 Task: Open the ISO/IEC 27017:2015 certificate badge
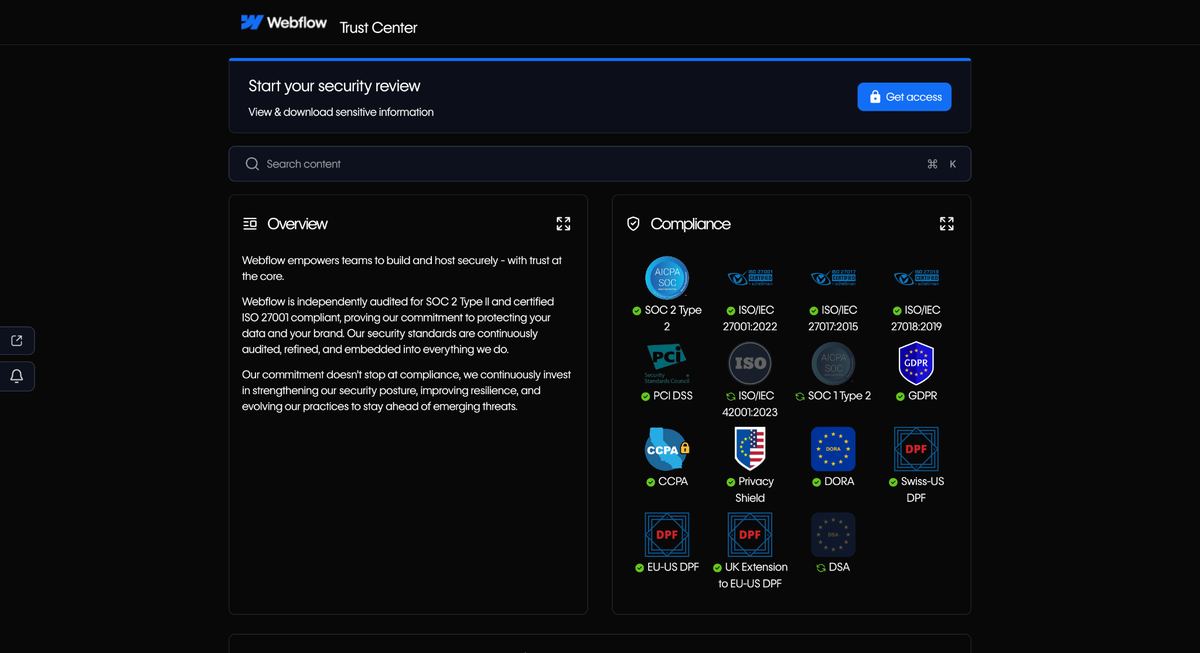(833, 278)
